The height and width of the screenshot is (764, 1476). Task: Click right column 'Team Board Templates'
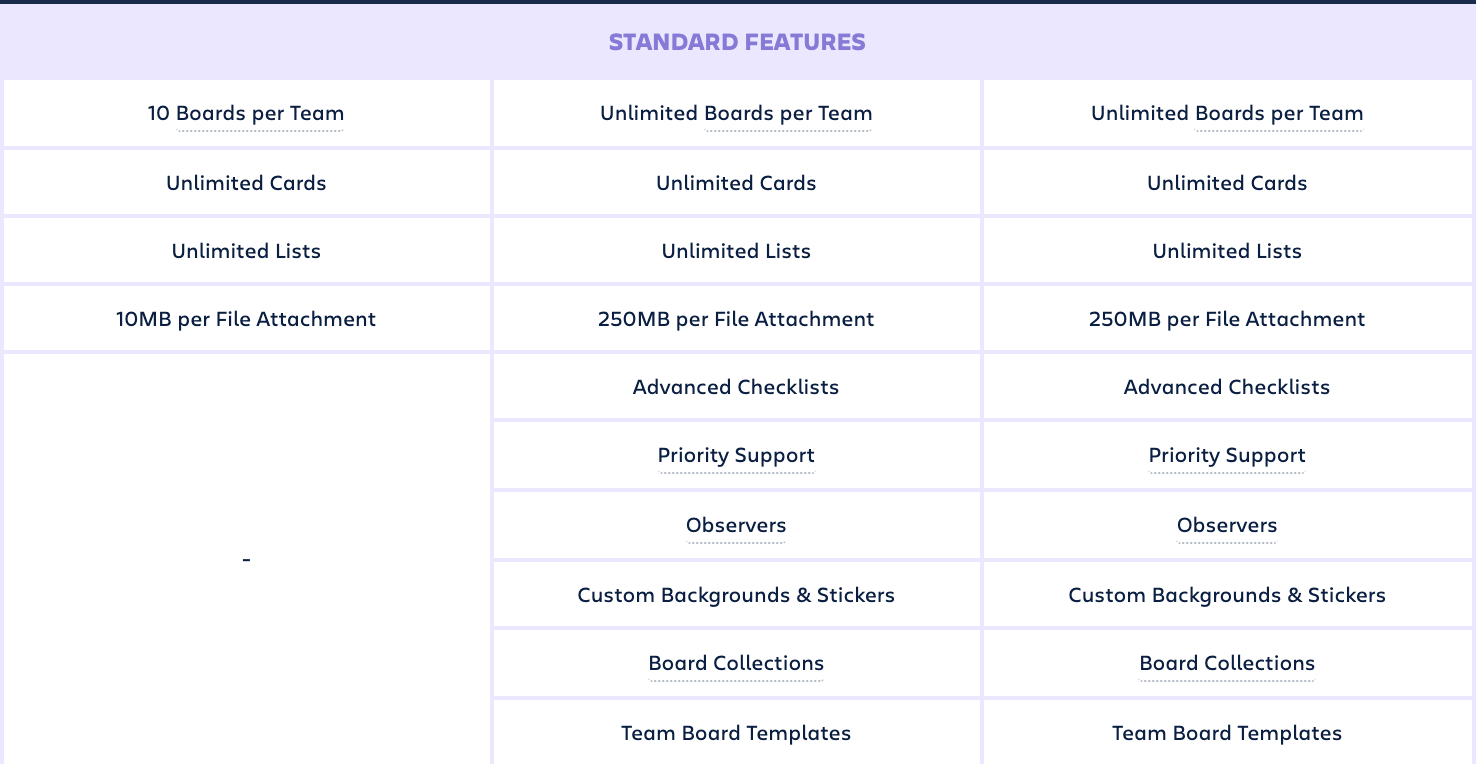(x=1227, y=733)
